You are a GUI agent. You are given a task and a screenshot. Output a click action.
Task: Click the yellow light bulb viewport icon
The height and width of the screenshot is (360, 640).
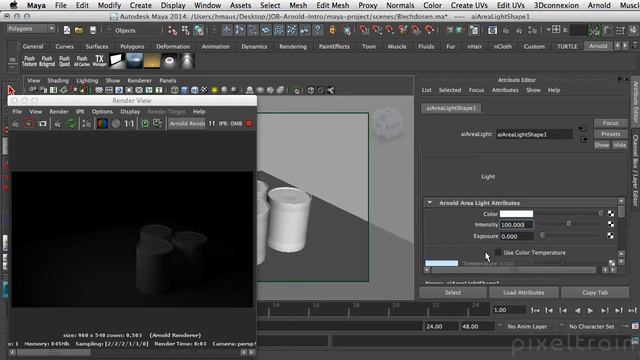(214, 90)
